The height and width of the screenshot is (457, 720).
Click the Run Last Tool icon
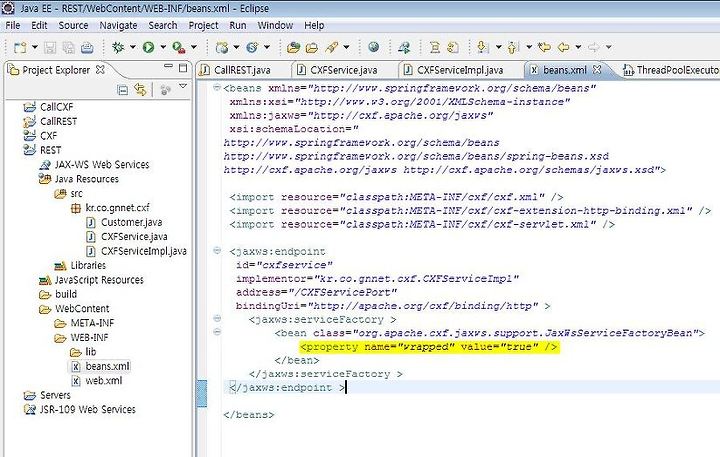click(x=179, y=47)
